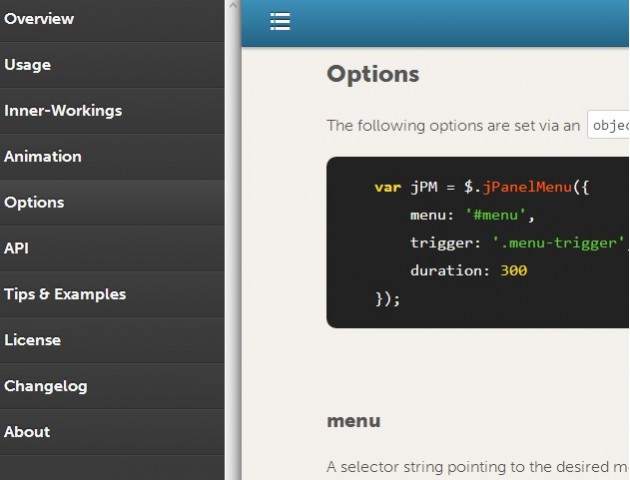Select About in the sidebar menu
This screenshot has height=480, width=630.
click(27, 432)
